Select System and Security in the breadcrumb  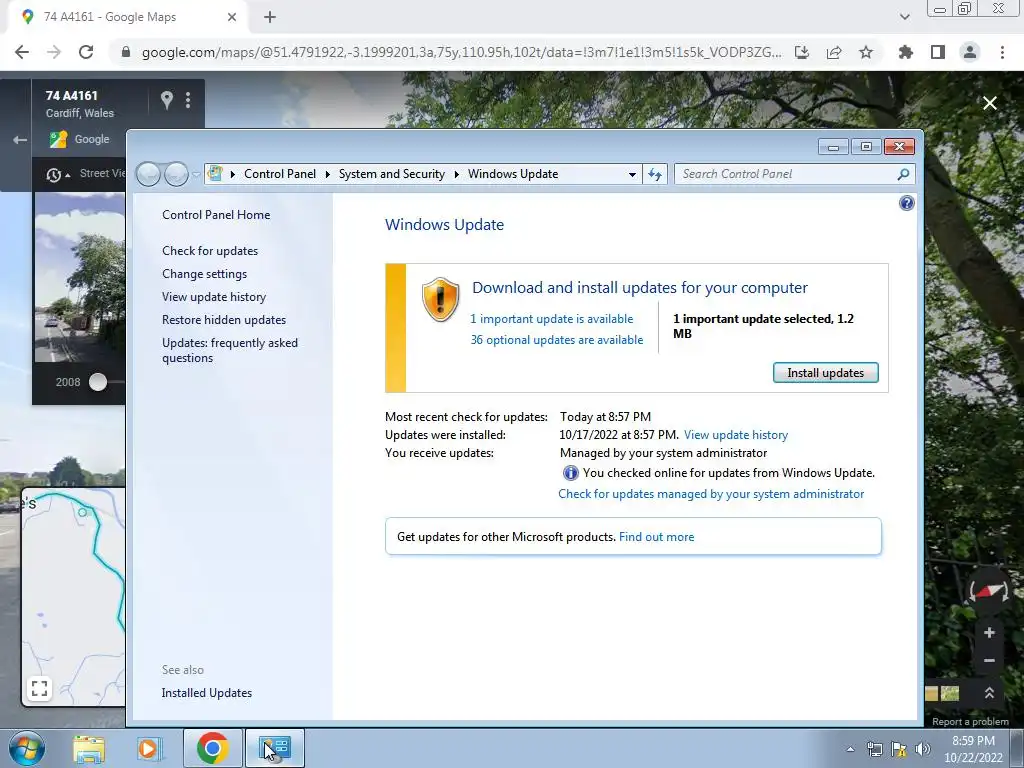[x=391, y=174]
